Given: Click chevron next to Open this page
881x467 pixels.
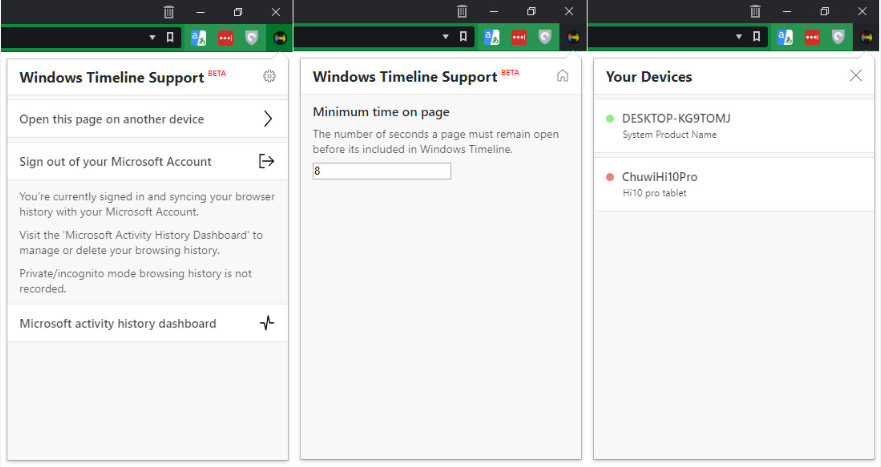Looking at the screenshot, I should coord(268,119).
